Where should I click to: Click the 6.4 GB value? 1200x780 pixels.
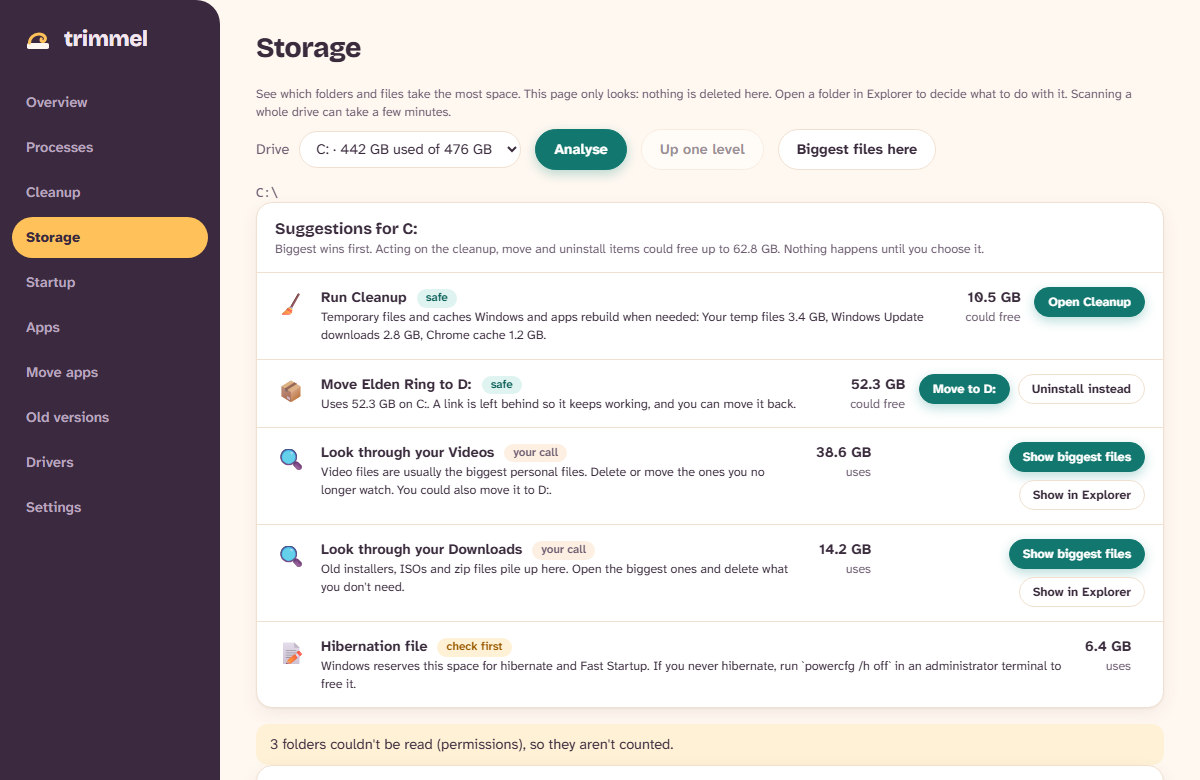1108,646
